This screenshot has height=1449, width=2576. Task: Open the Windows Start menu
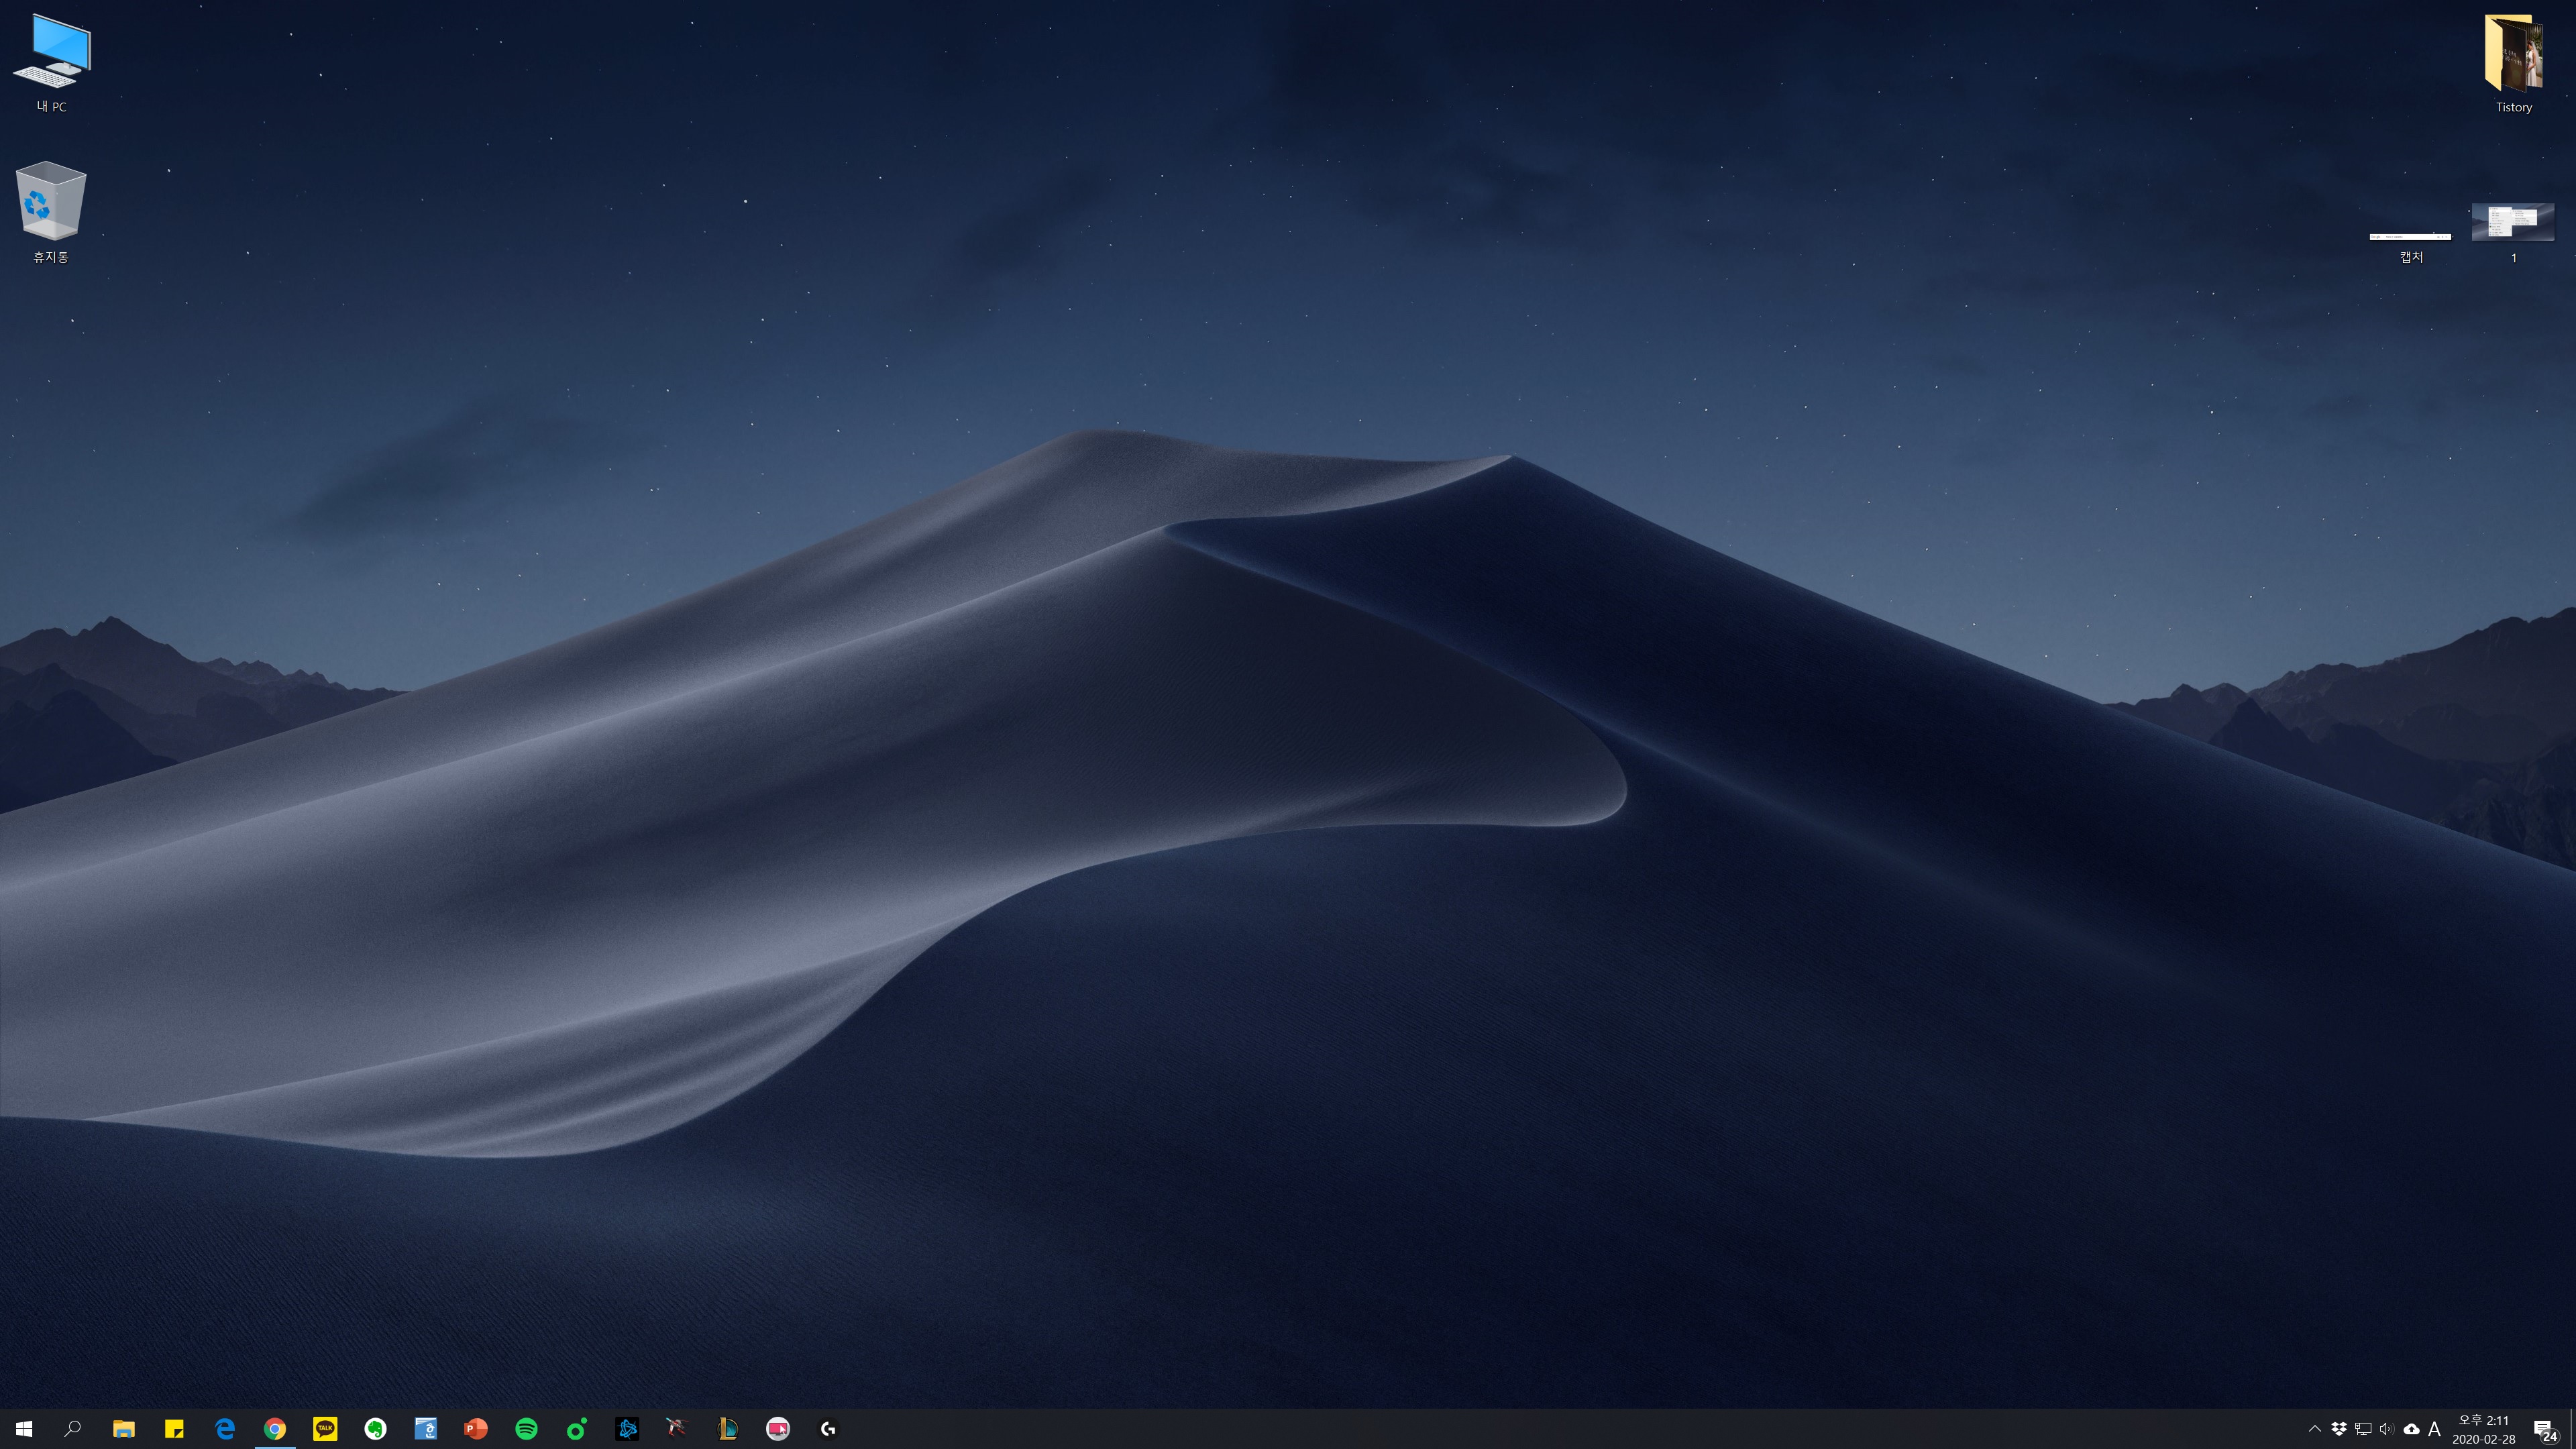pyautogui.click(x=24, y=1429)
